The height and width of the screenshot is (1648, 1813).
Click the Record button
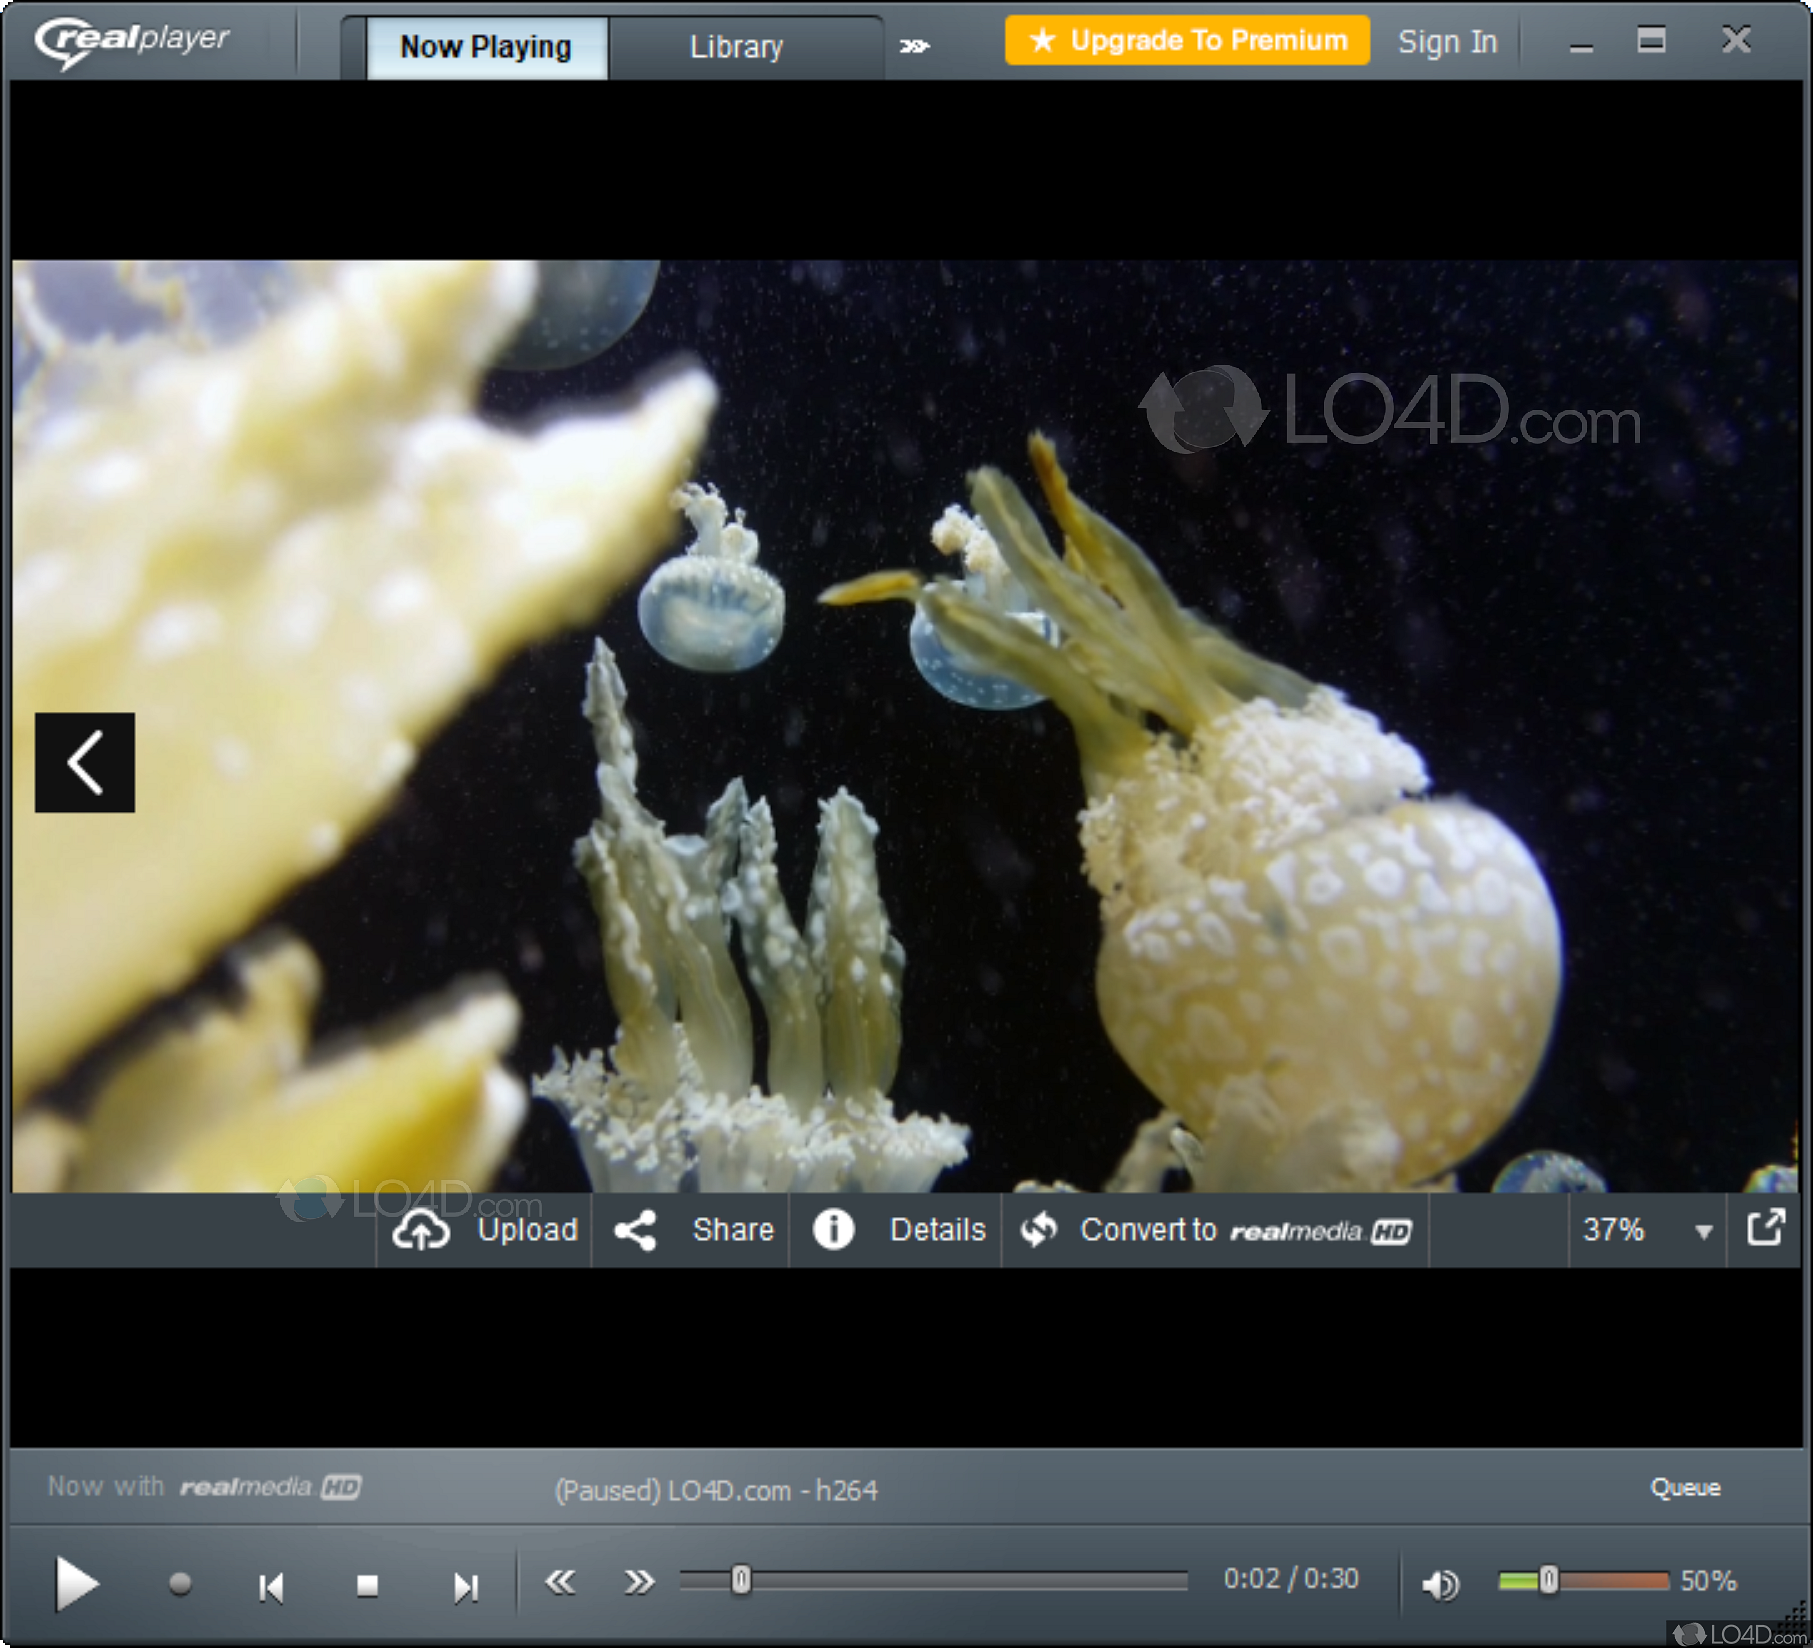(180, 1584)
